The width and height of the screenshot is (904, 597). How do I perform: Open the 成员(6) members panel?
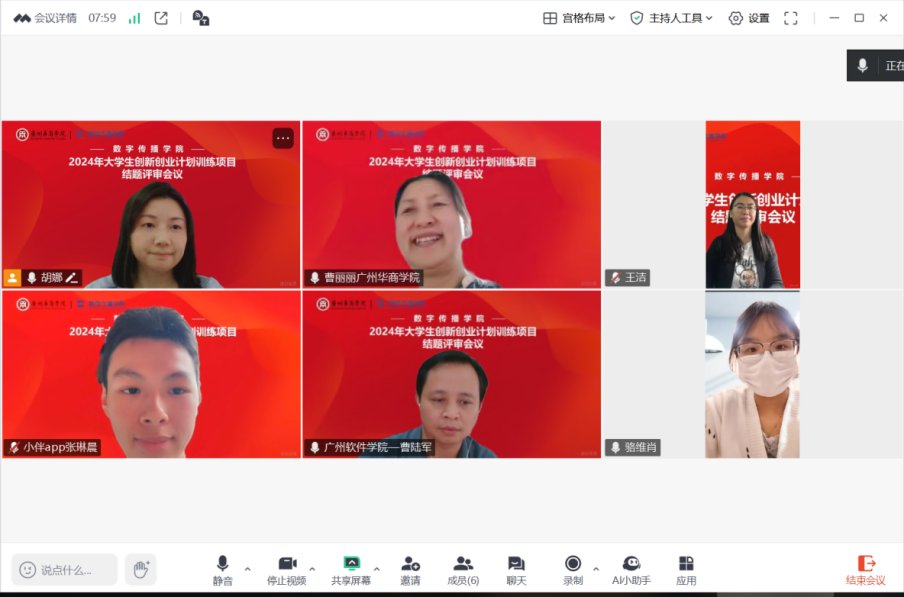click(463, 570)
